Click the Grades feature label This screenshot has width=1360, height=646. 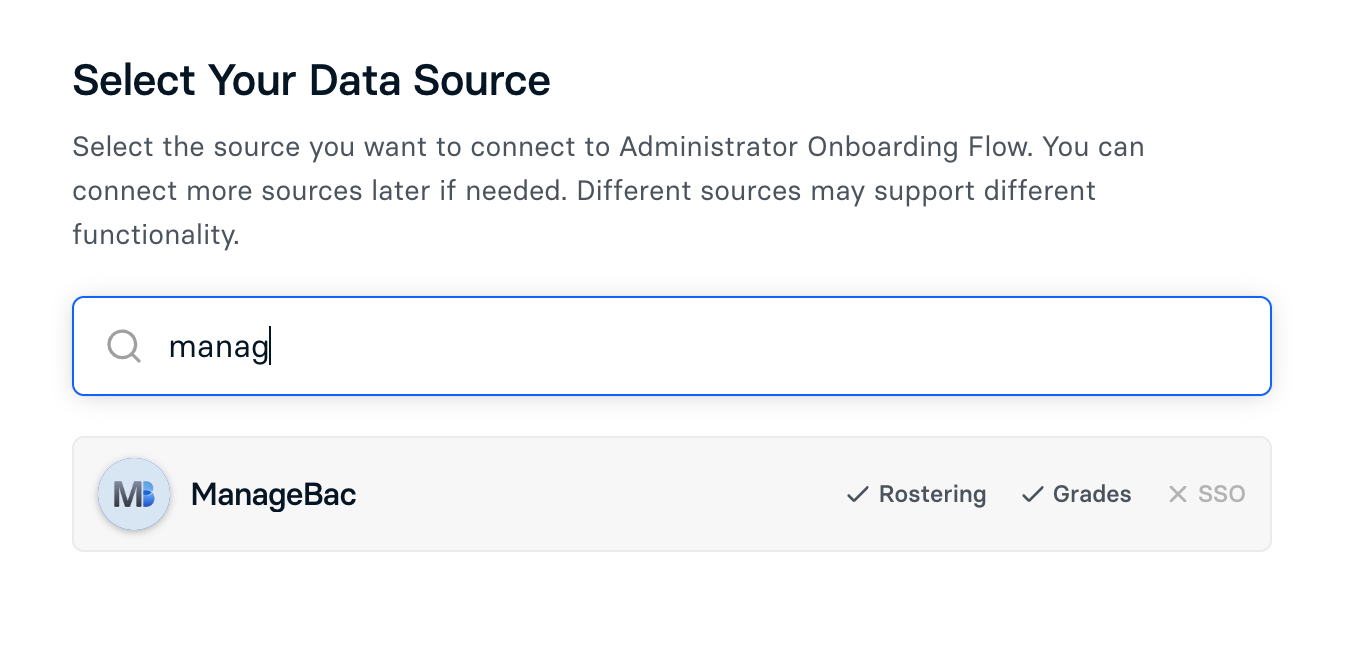pos(1092,494)
